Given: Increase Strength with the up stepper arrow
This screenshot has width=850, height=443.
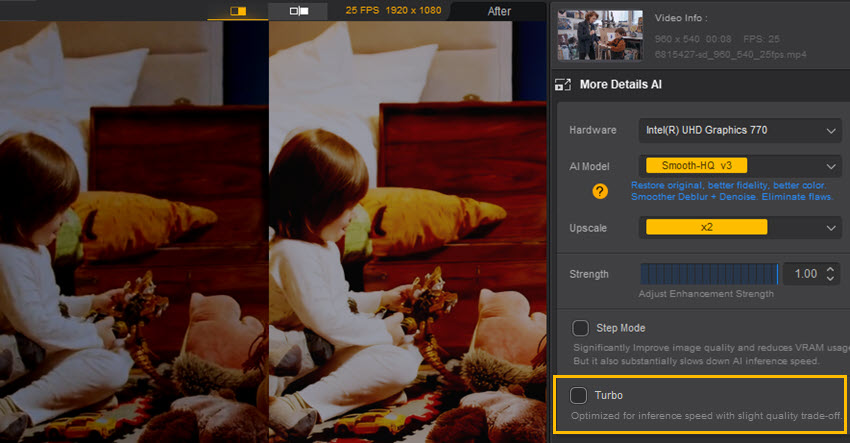Looking at the screenshot, I should 832,269.
